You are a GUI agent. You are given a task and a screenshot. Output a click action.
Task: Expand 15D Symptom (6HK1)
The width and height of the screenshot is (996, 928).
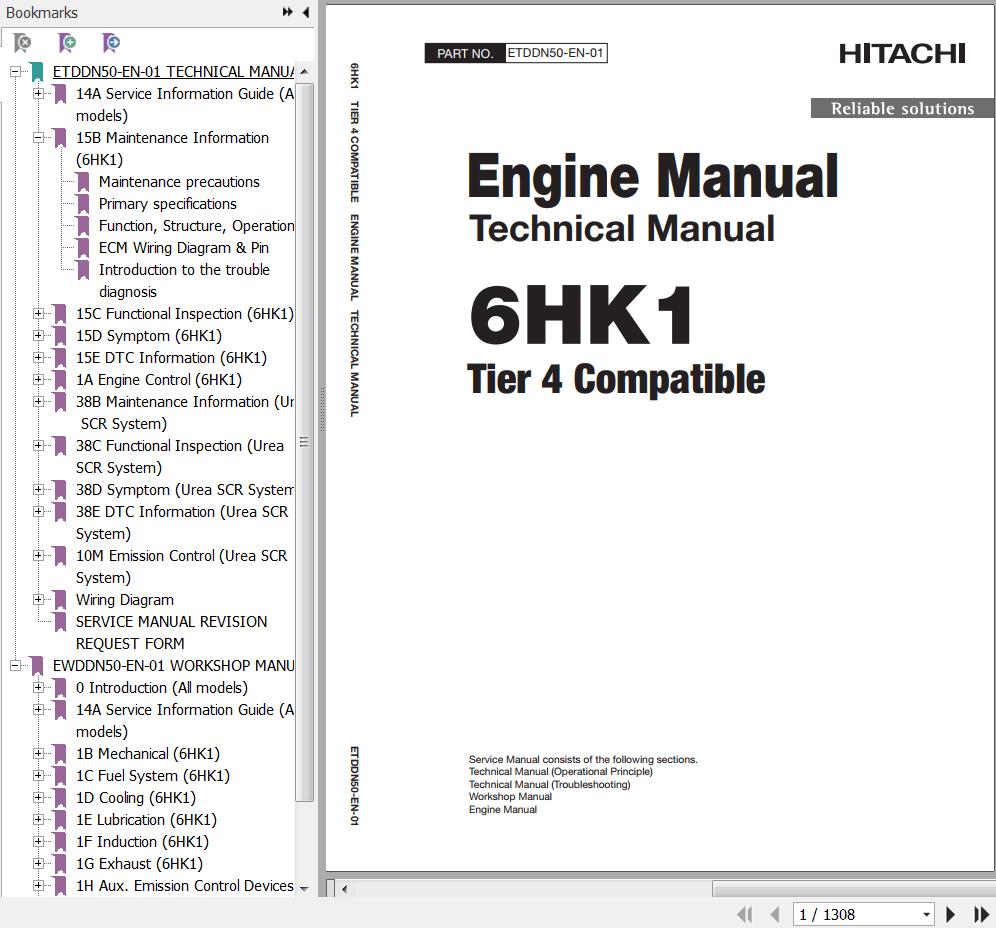[x=38, y=335]
